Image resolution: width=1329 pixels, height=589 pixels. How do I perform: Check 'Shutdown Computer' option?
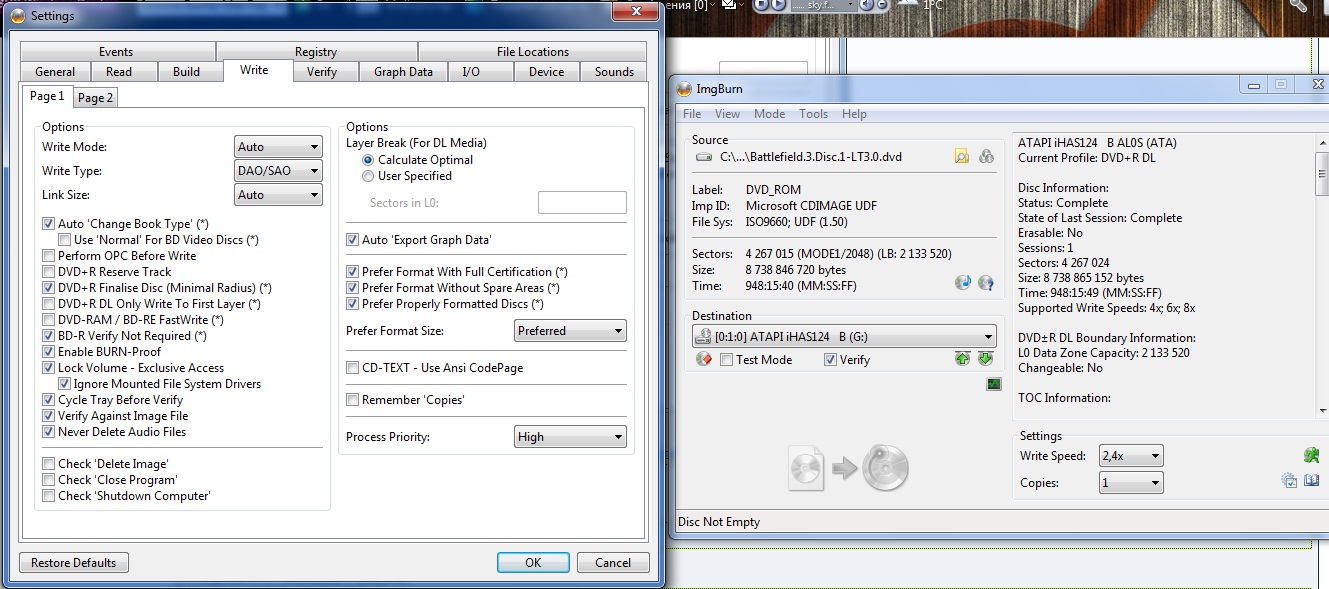click(x=49, y=496)
